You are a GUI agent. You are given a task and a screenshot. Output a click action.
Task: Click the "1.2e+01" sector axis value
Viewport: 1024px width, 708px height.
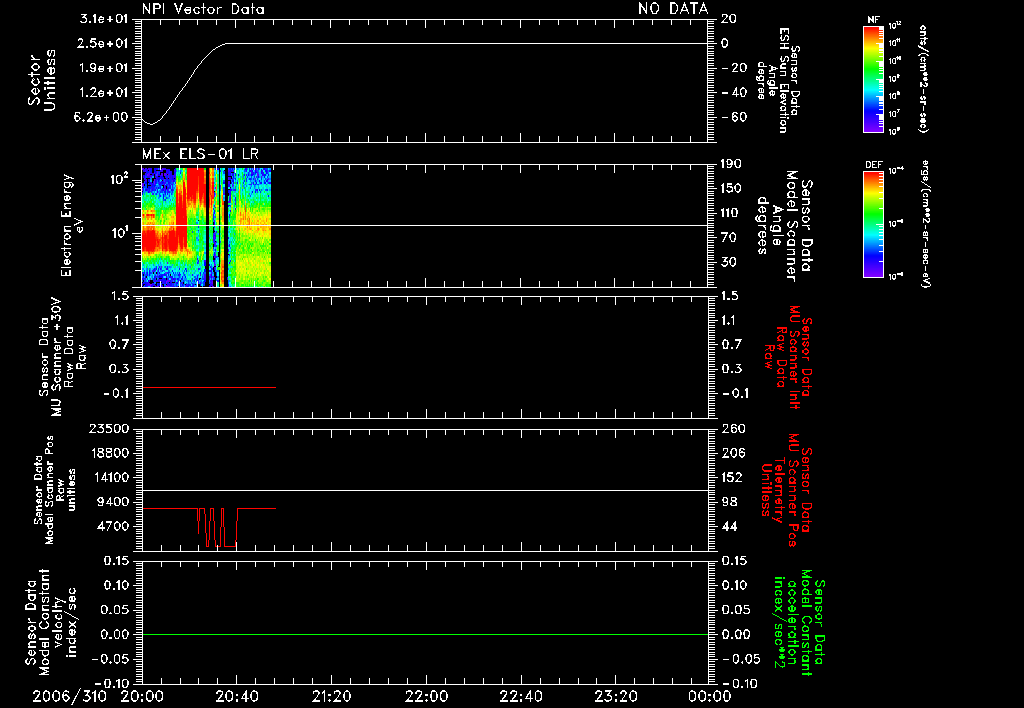click(x=103, y=93)
